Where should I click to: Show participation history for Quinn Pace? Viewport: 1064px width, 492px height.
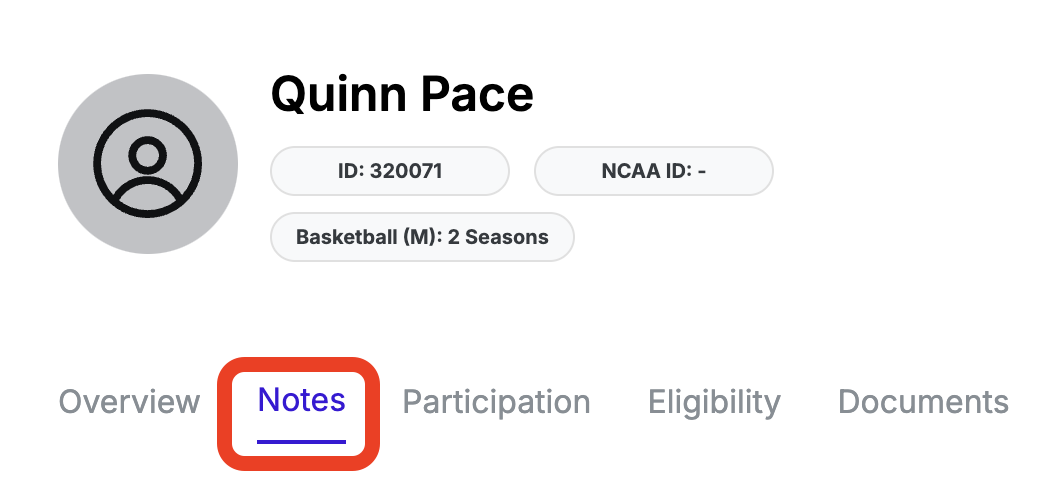click(496, 402)
